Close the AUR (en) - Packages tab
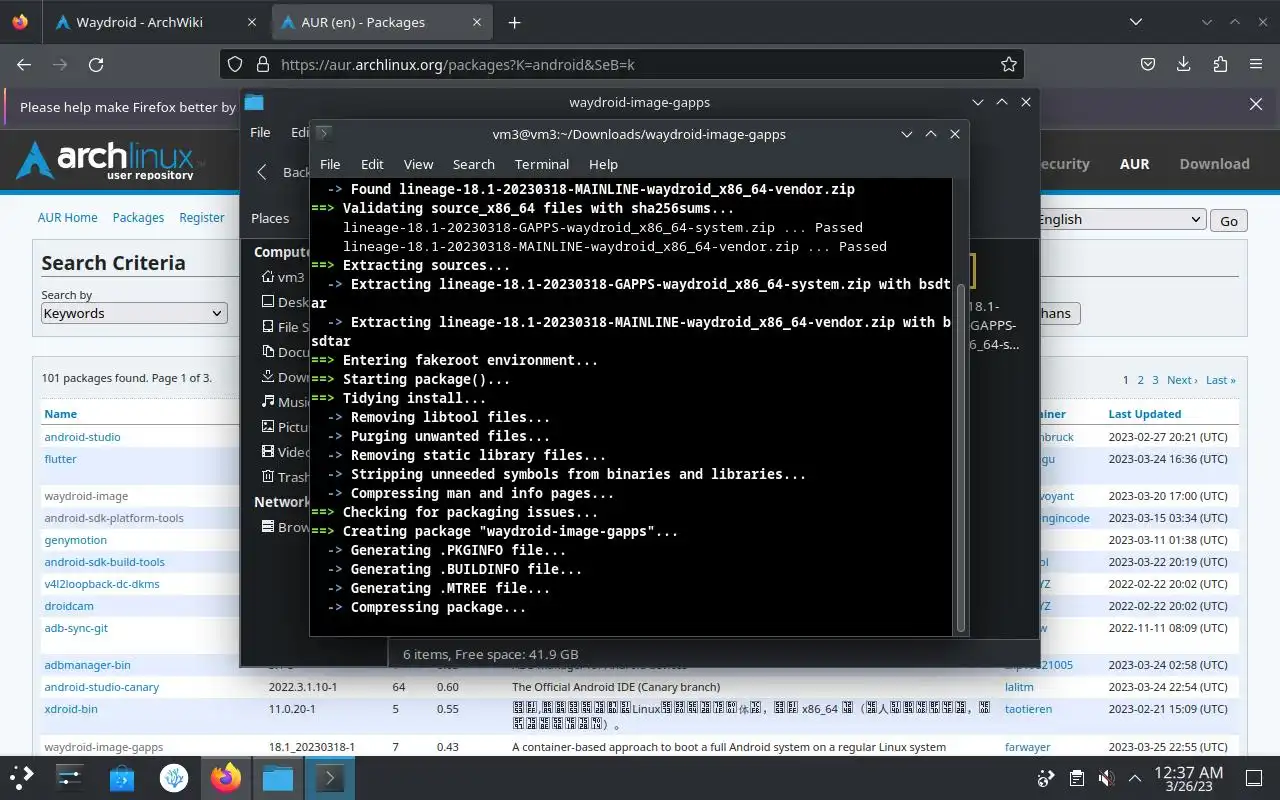The width and height of the screenshot is (1280, 800). (x=477, y=22)
